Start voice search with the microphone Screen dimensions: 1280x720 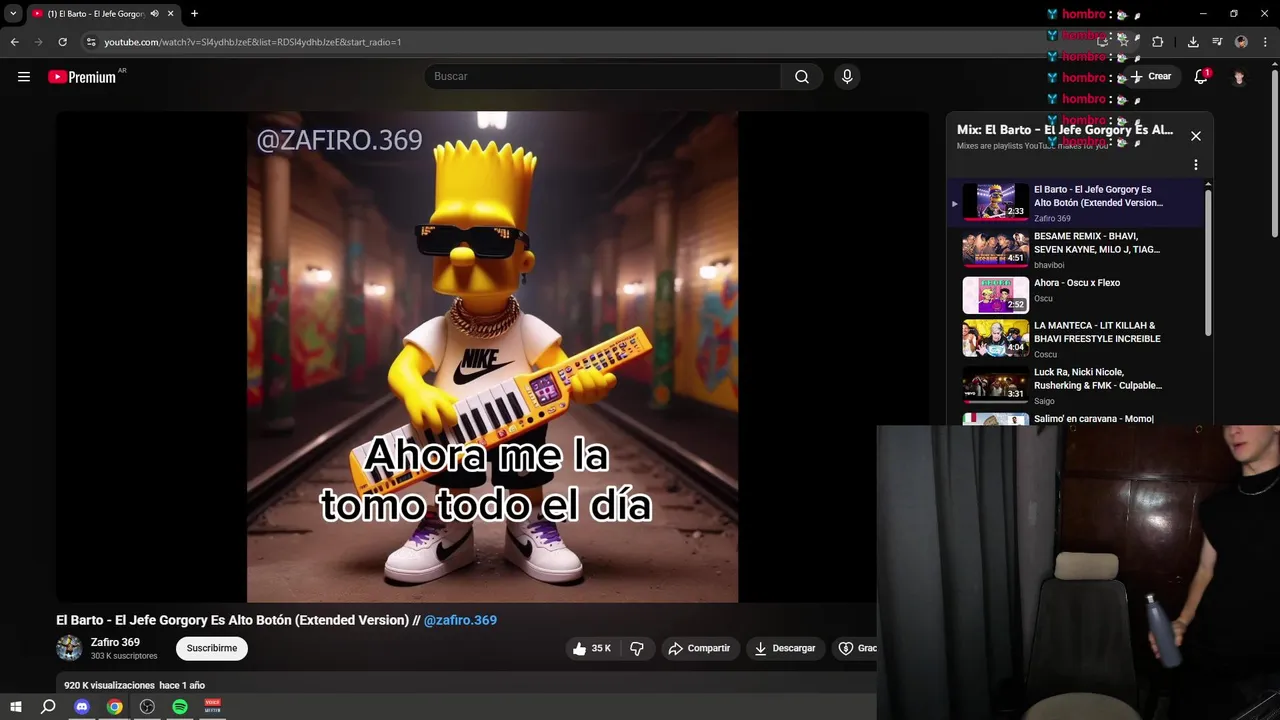point(847,77)
